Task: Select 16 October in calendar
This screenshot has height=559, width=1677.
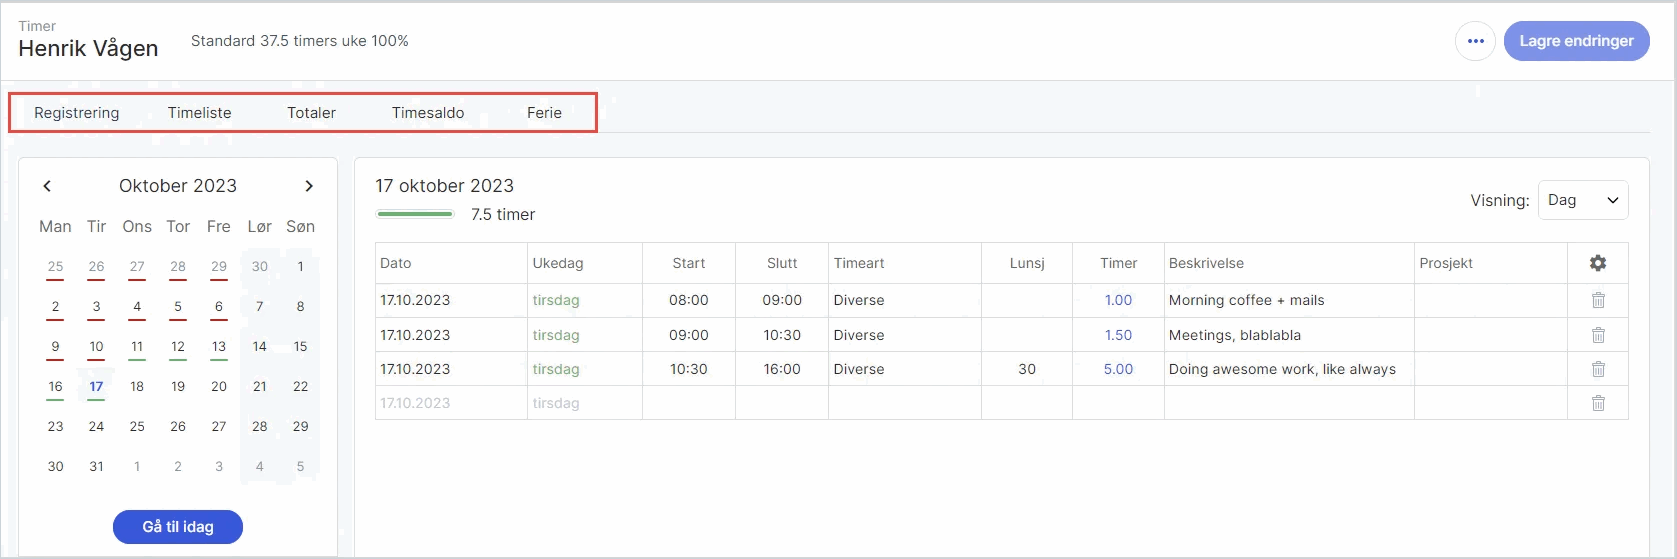Action: pyautogui.click(x=55, y=387)
